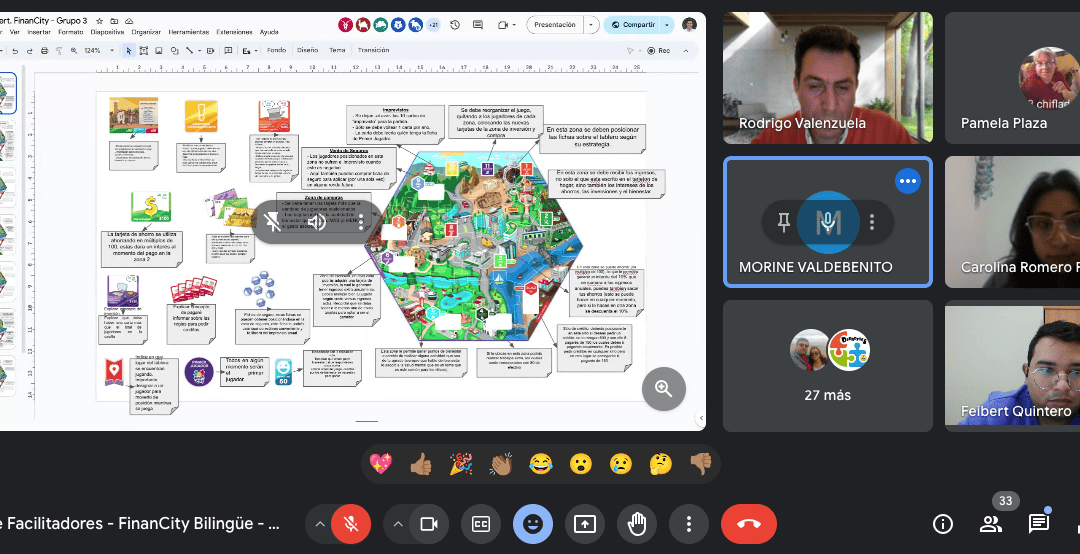Open the Extensiones menu
This screenshot has width=1080, height=554.
pos(234,32)
